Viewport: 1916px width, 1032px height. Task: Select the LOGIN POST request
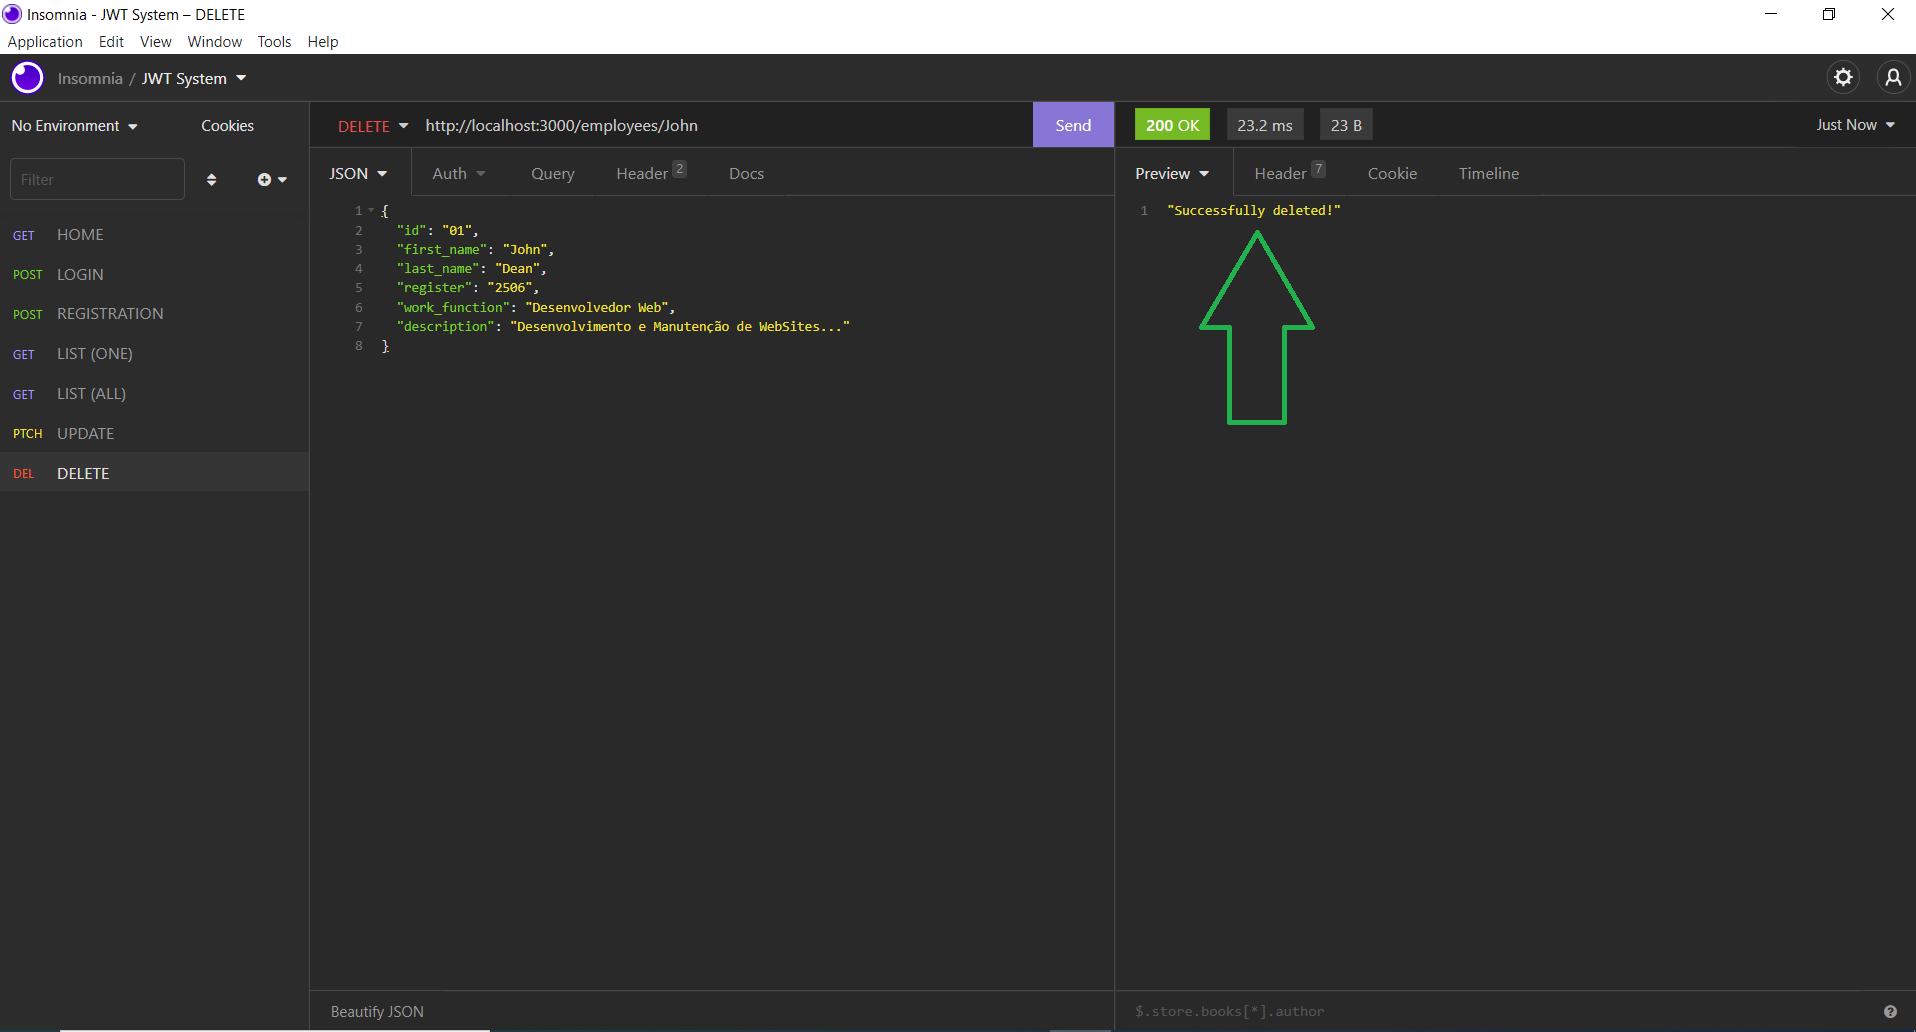(80, 274)
